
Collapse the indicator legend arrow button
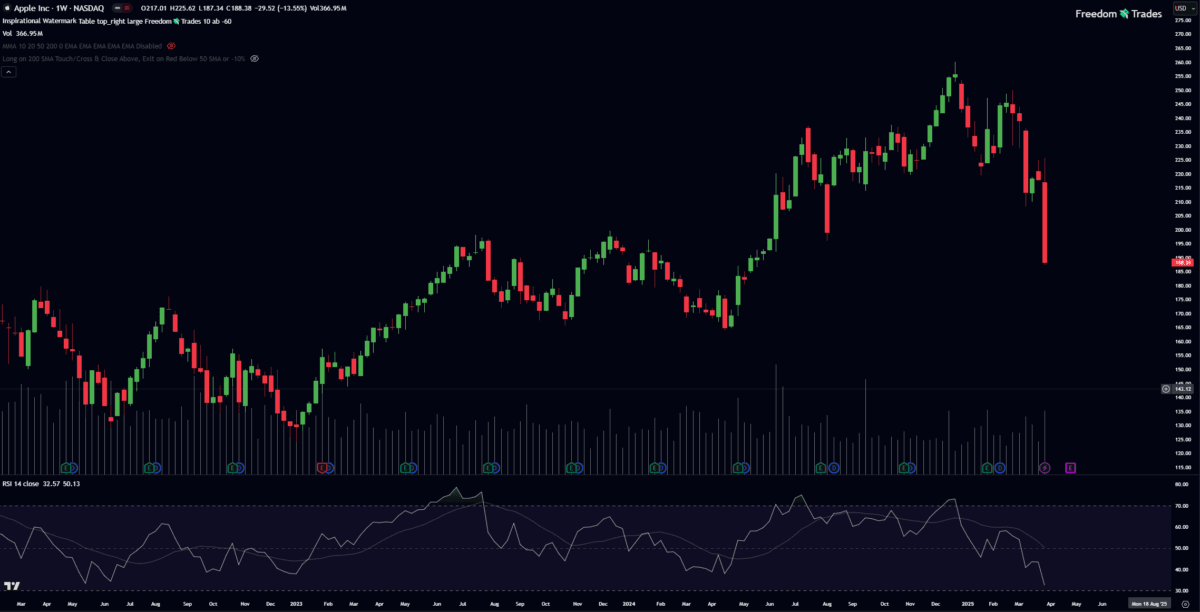[10, 70]
